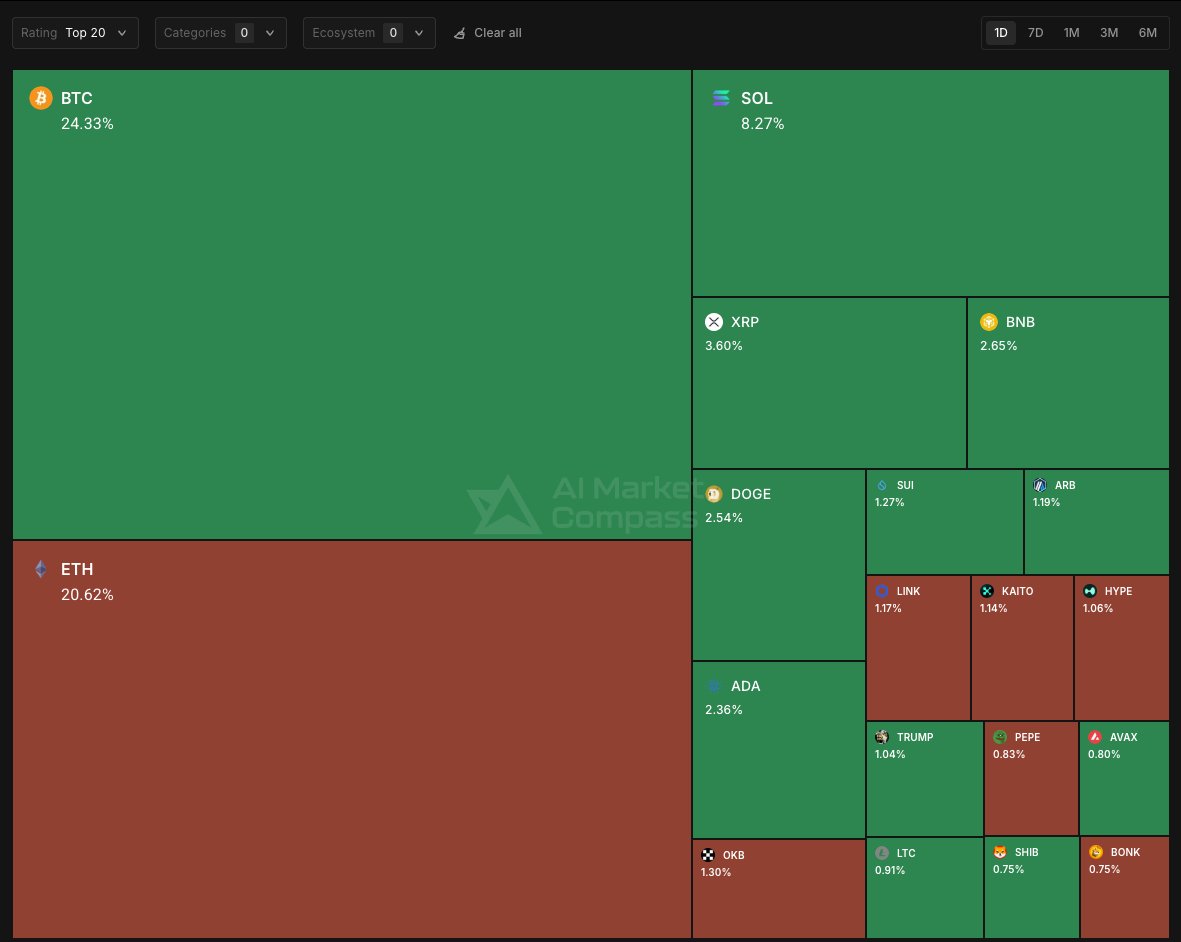Switch to the 1M timeframe
The image size is (1181, 942).
coord(1071,33)
